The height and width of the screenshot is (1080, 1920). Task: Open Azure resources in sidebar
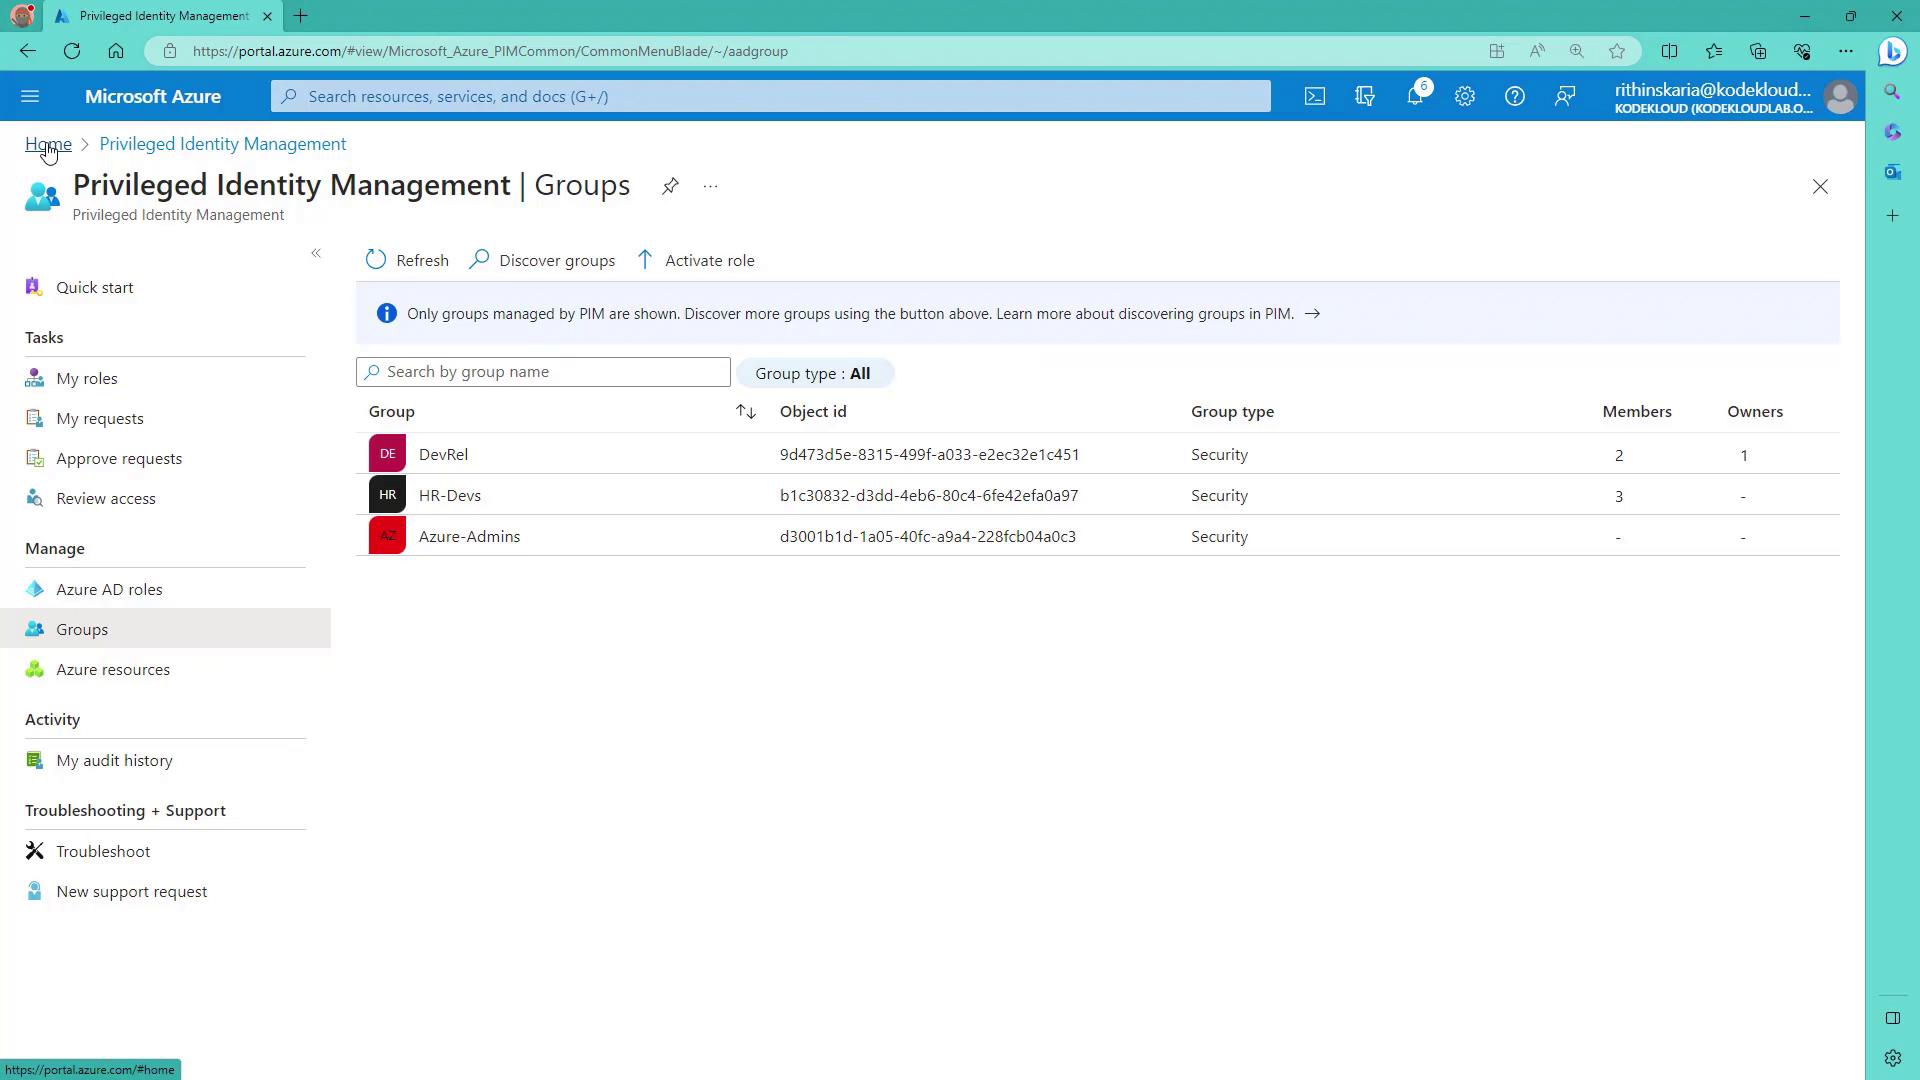pyautogui.click(x=113, y=669)
